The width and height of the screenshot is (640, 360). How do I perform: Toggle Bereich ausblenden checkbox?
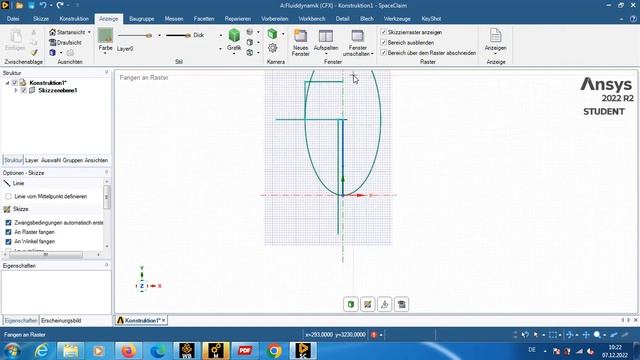click(383, 42)
